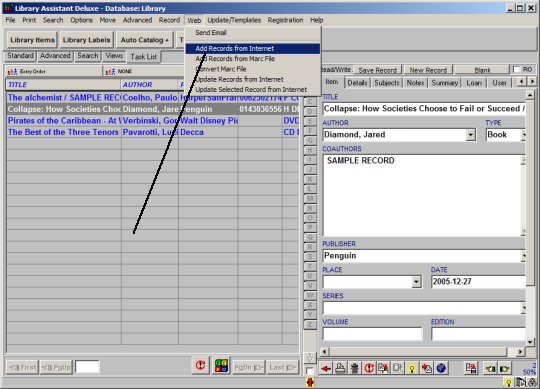Click the red refresh icon in record toolbar
Viewport: 540px width, 389px height.
[x=369, y=369]
